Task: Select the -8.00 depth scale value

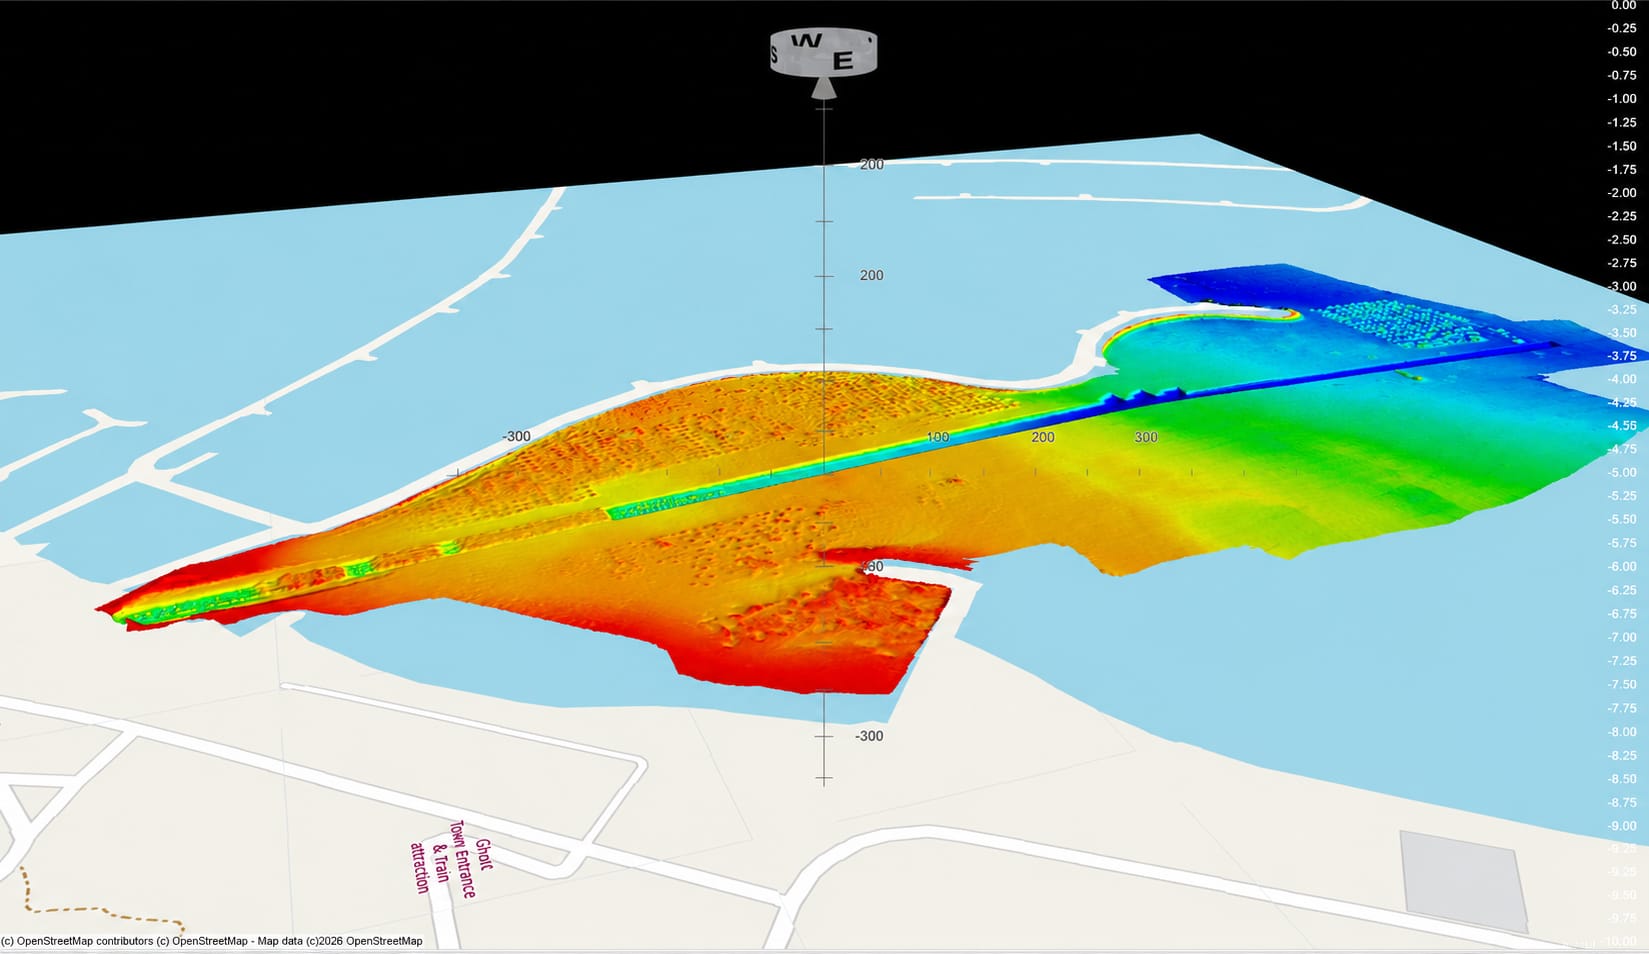Action: tap(1621, 732)
